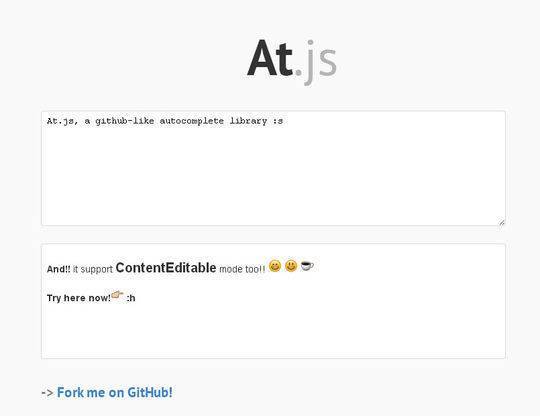Click the first smiling face emoji

coord(274,266)
